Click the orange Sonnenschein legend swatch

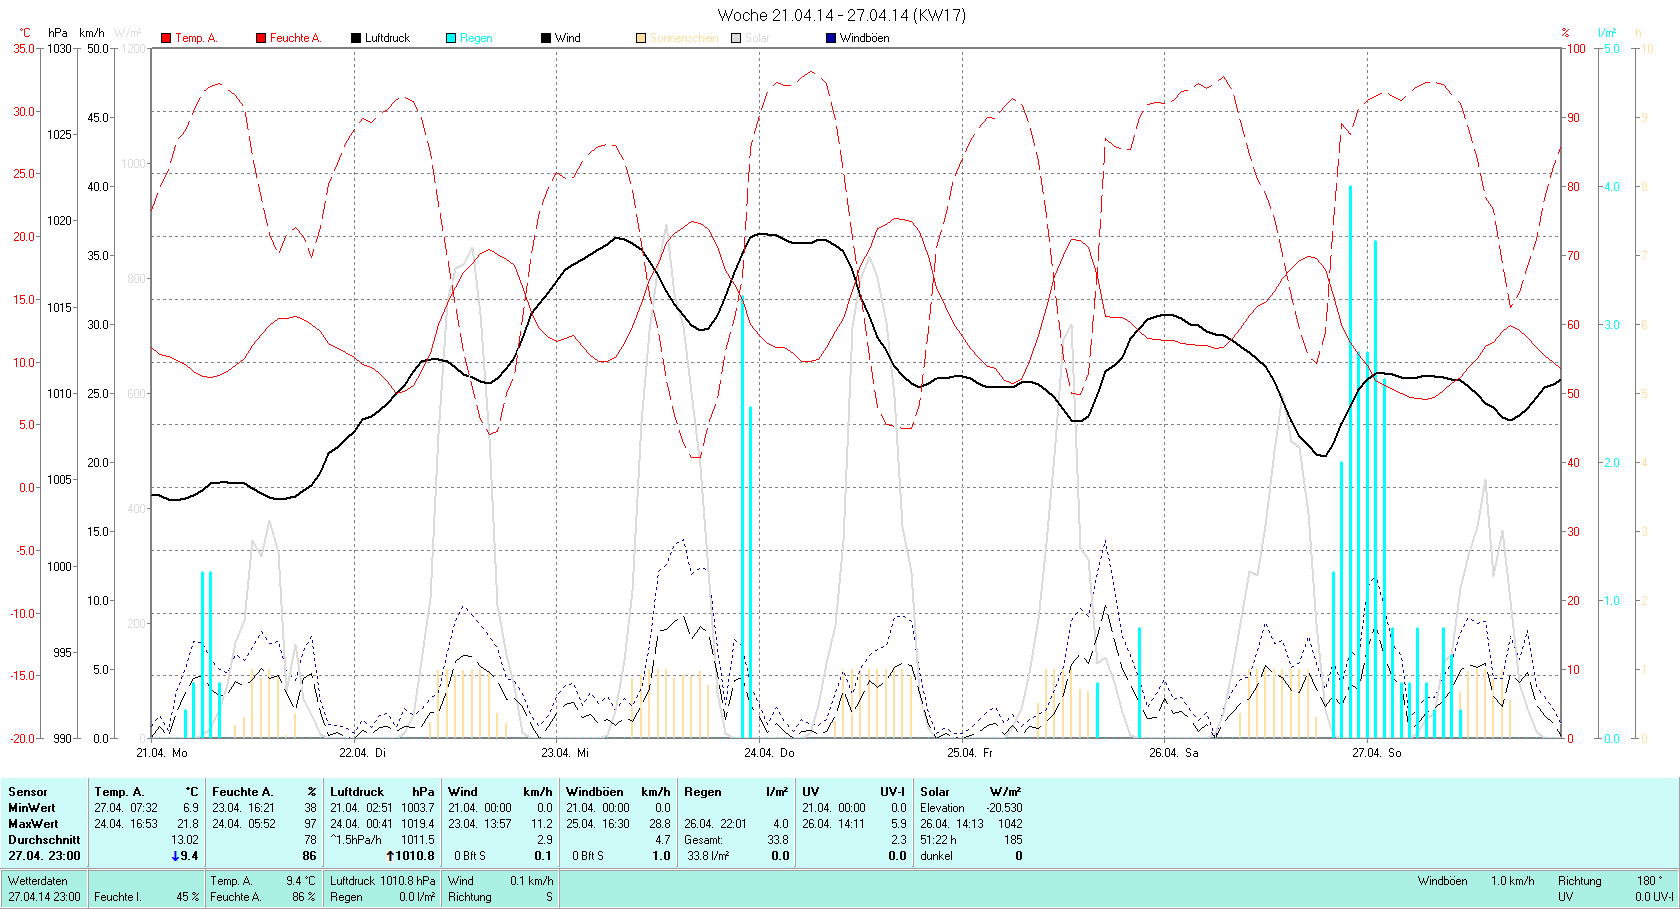click(x=641, y=38)
